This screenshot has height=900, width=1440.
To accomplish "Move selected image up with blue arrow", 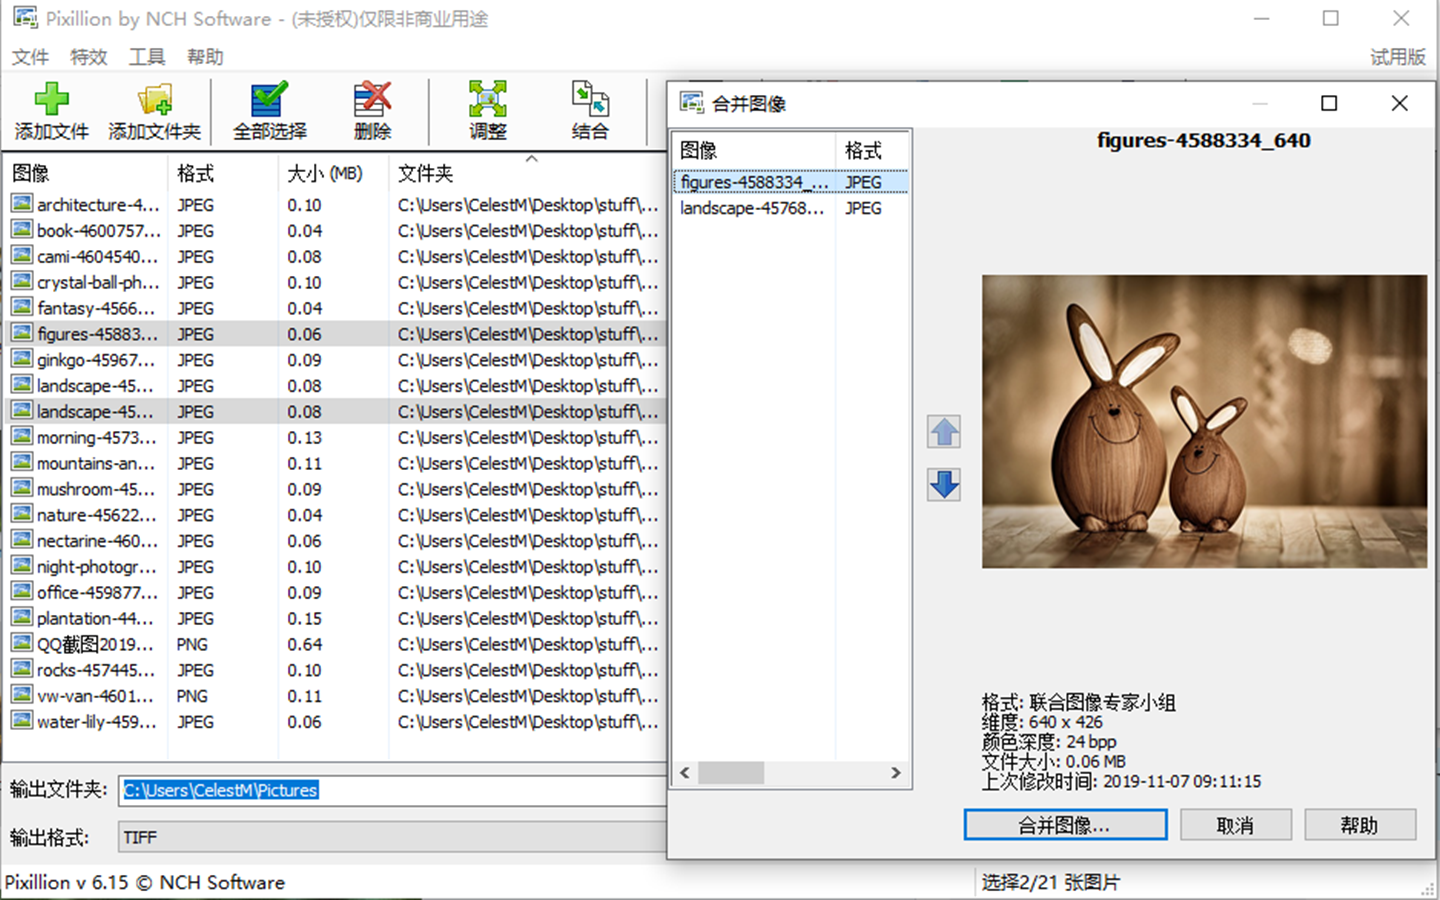I will [944, 432].
